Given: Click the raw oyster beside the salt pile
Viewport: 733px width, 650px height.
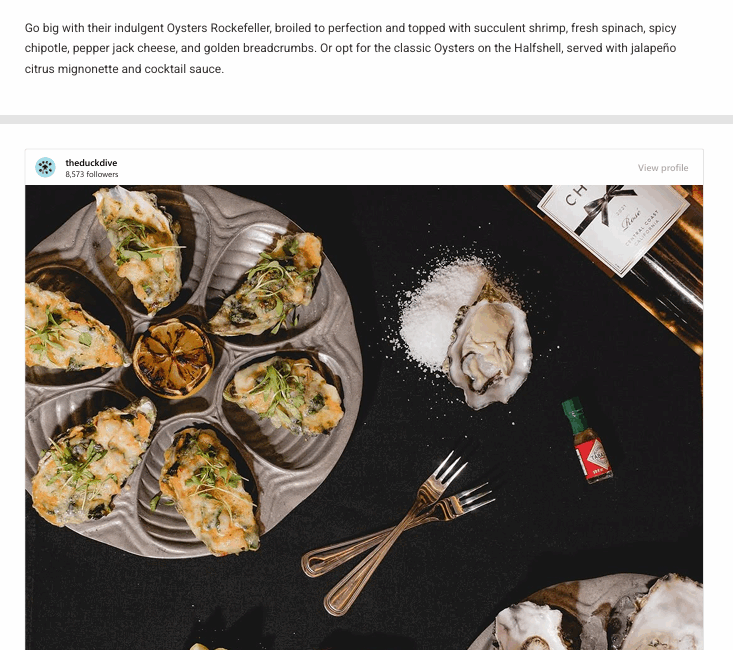Looking at the screenshot, I should click(489, 347).
